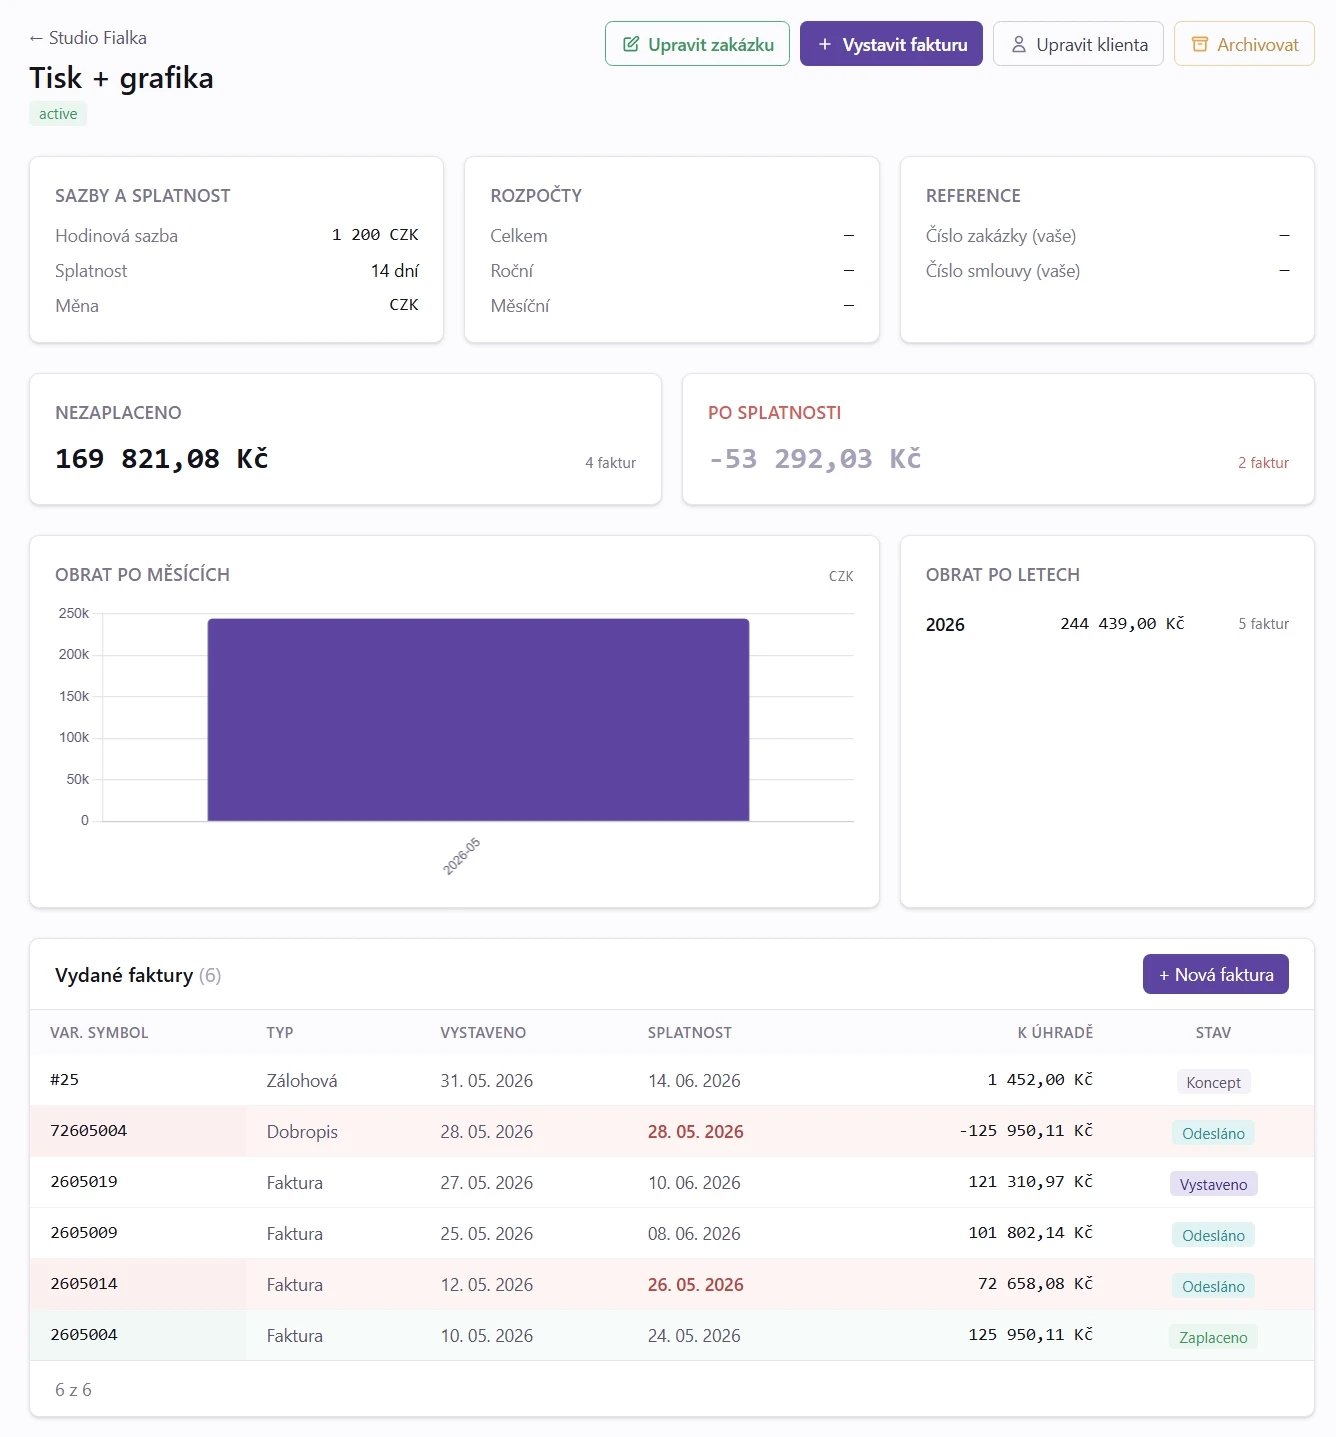The image size is (1336, 1437).
Task: Click the person icon in Upravit klienta
Action: (1019, 44)
